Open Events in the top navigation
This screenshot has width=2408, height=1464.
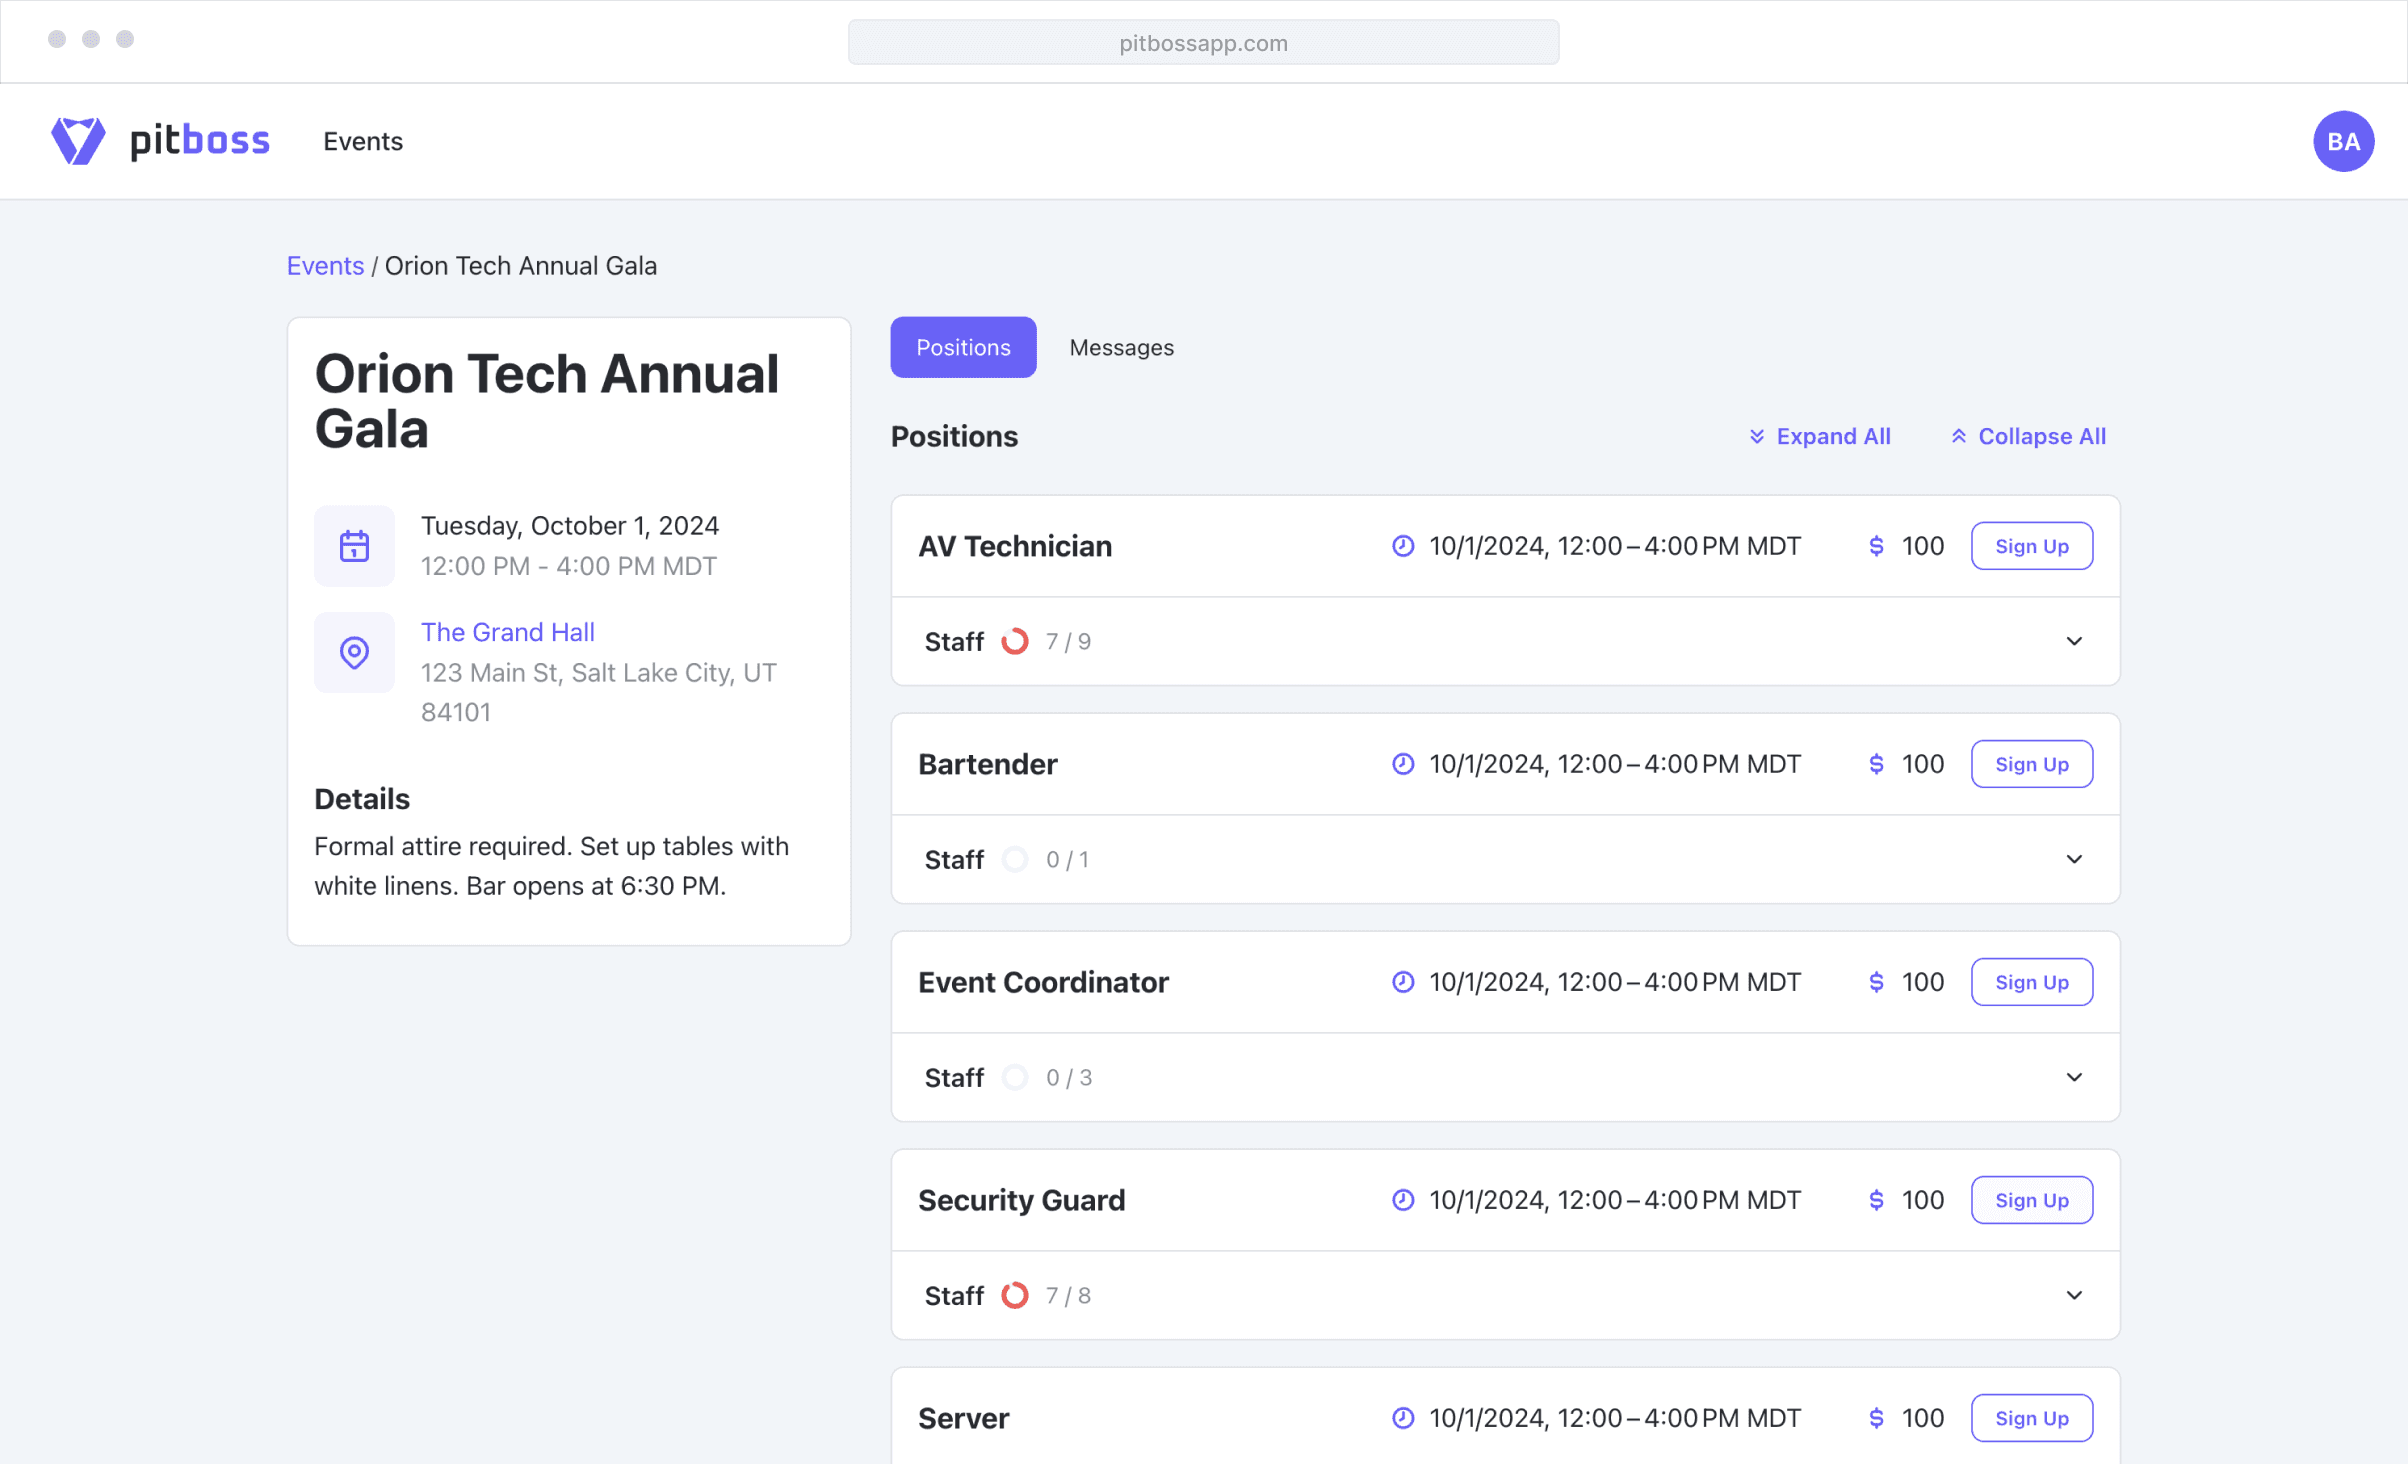pos(363,141)
